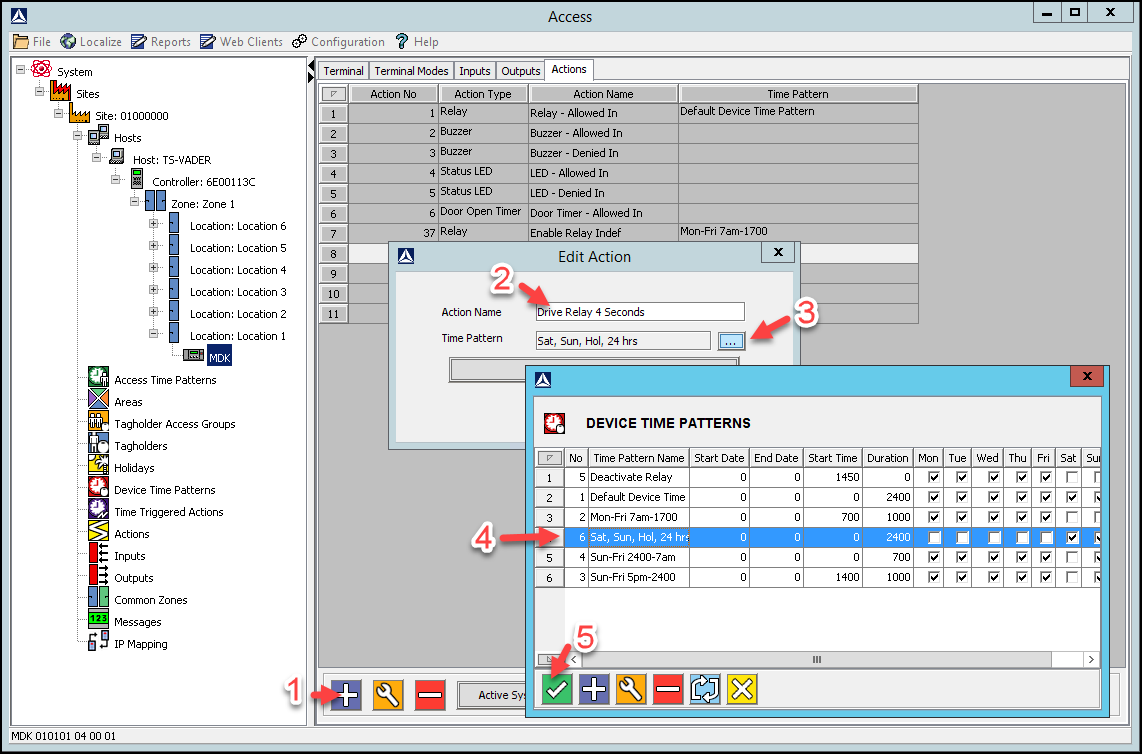1142x754 pixels.
Task: Switch to the Terminal Modes tab
Action: 411,71
